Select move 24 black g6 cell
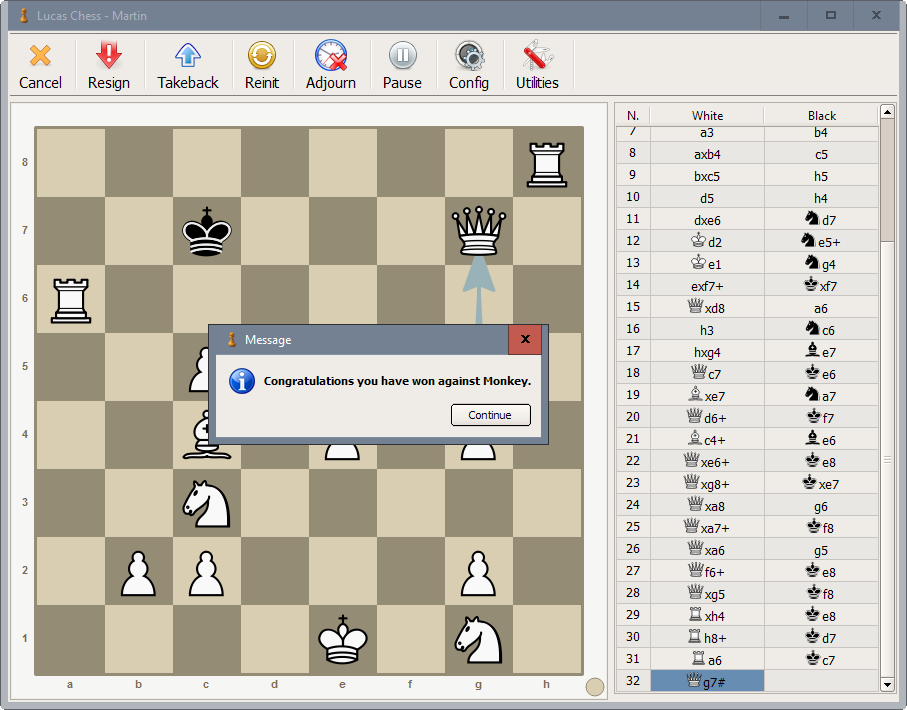Screen dimensions: 907x710 821,506
